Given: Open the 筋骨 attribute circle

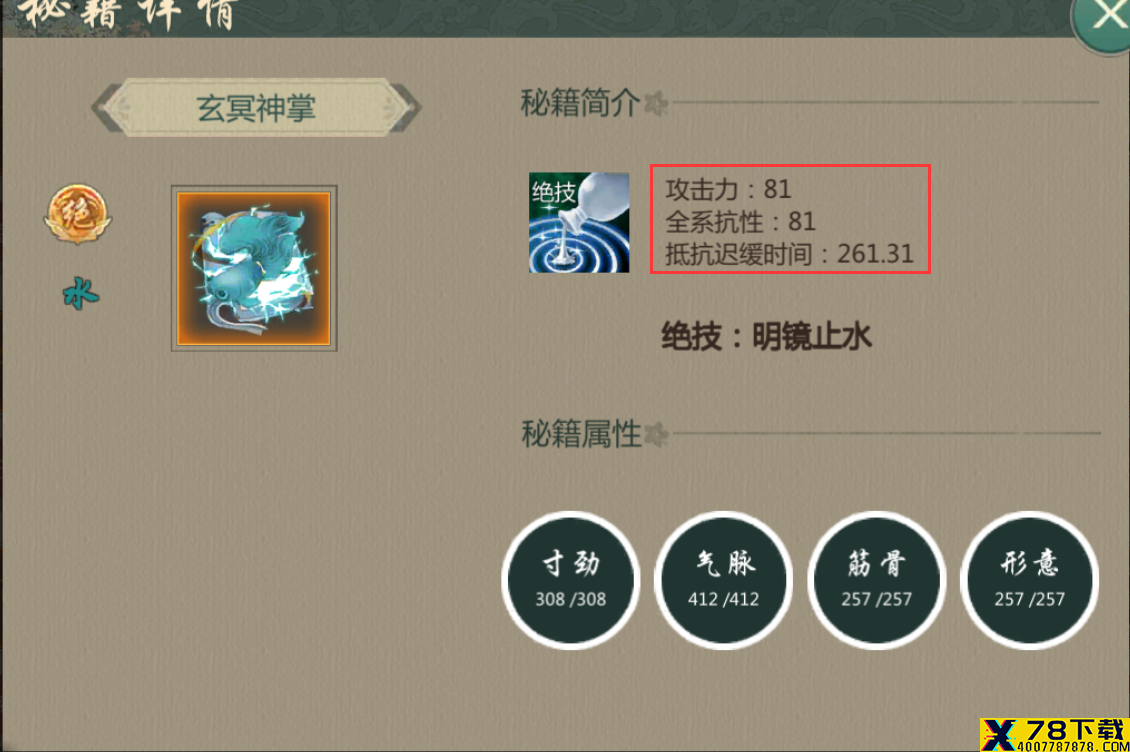Looking at the screenshot, I should pos(876,580).
